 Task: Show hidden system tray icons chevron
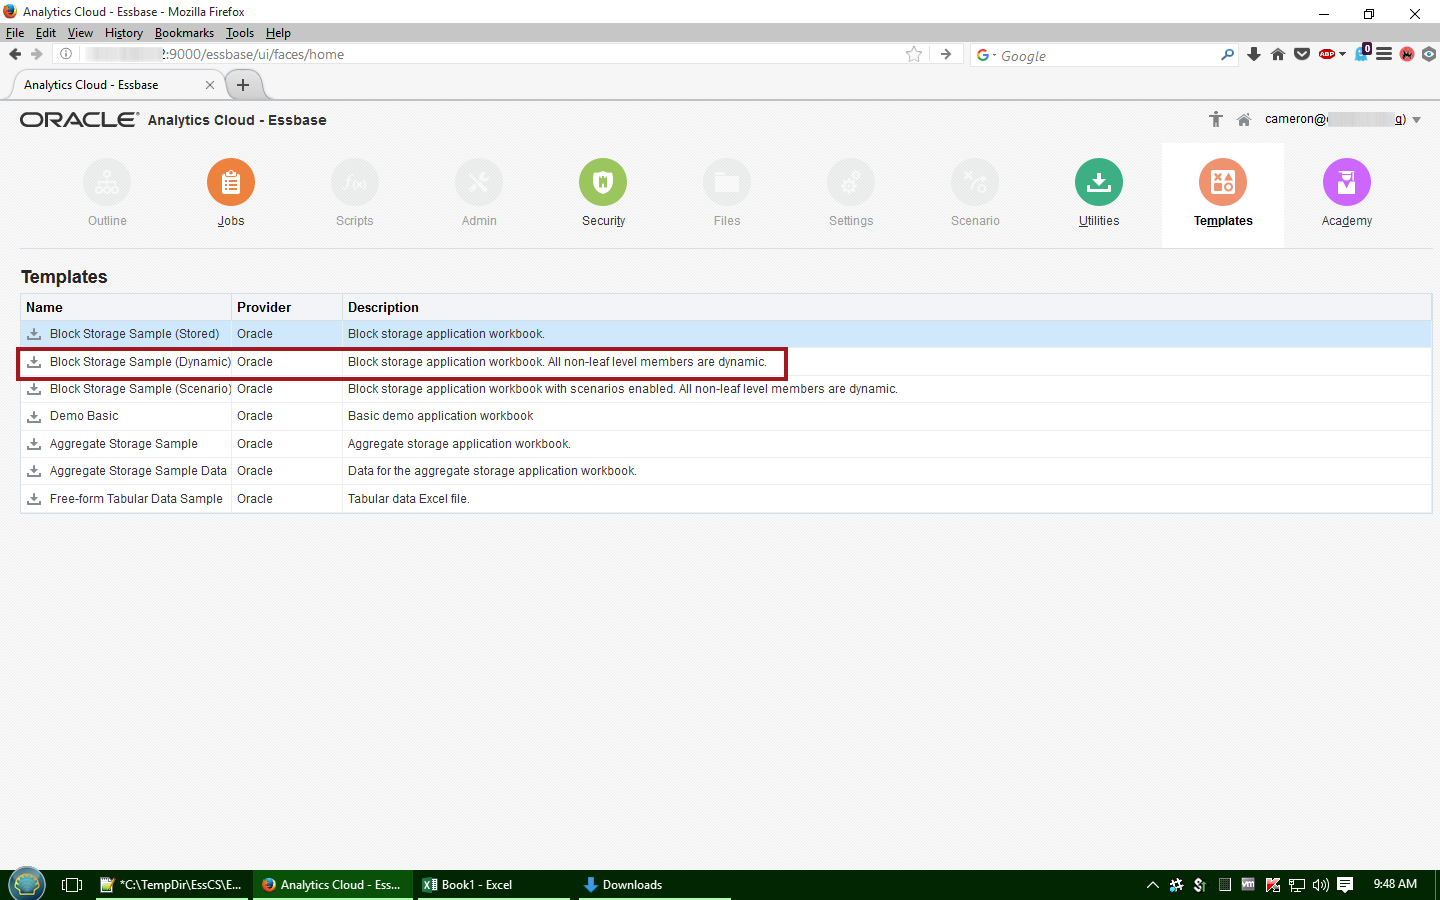tap(1153, 885)
